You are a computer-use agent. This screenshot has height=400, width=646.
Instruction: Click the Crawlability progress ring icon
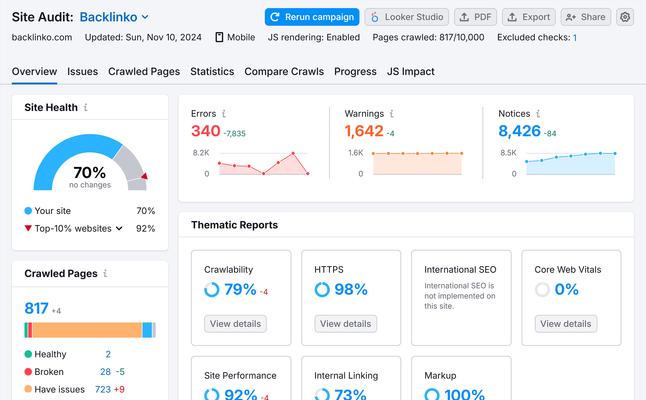(211, 290)
